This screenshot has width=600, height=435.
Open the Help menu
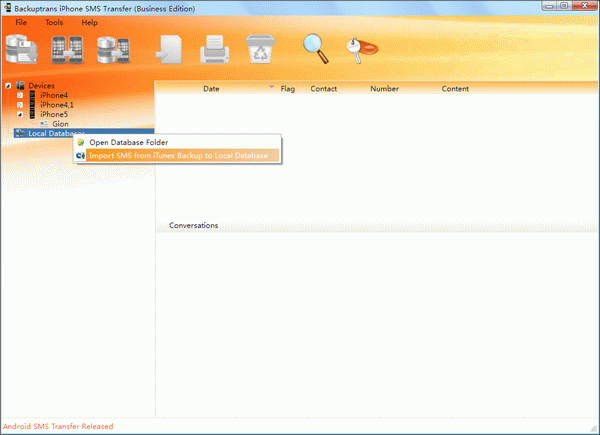90,23
